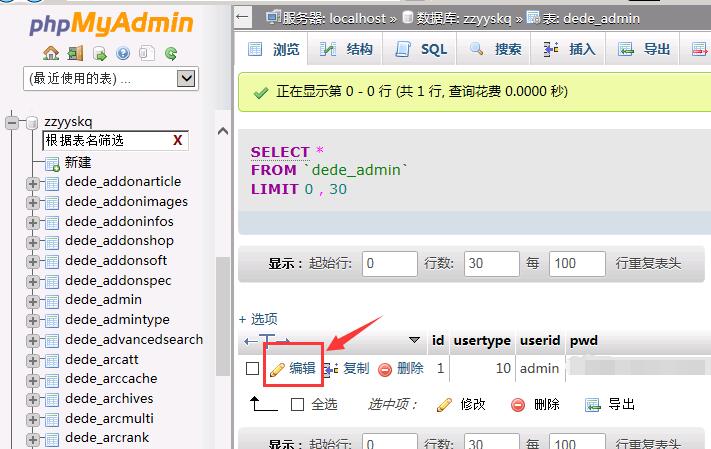This screenshot has width=711, height=449.
Task: Click table icon beside dede_addonshop
Action: [52, 242]
